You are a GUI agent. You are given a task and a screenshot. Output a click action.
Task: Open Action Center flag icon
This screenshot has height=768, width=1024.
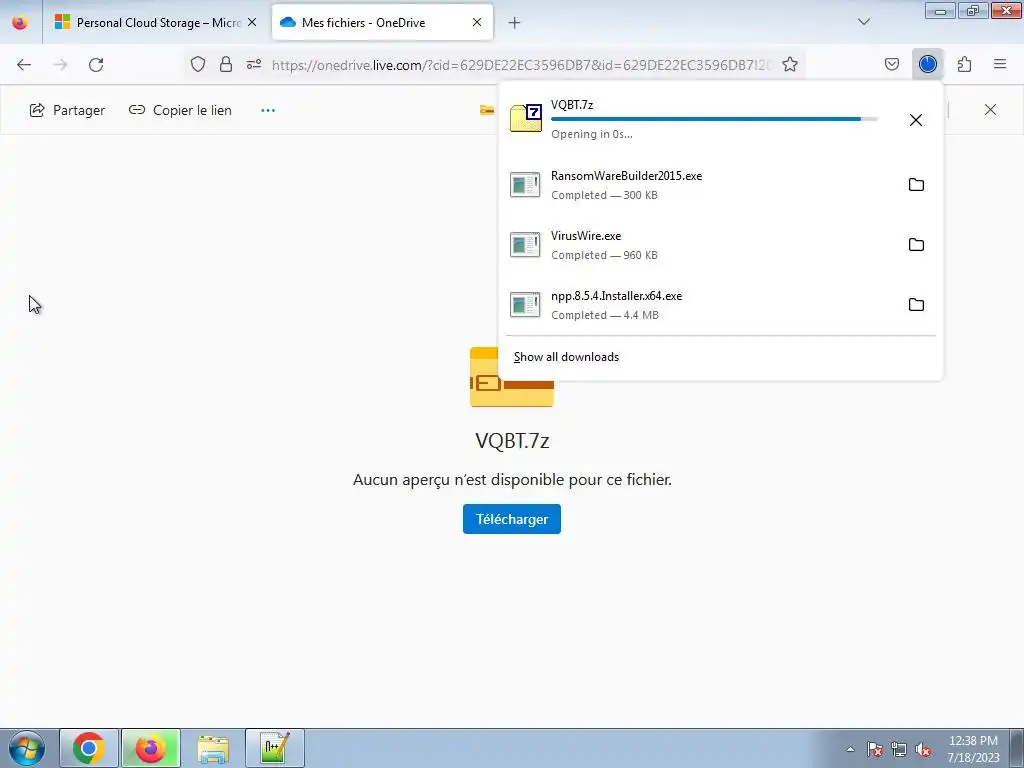pyautogui.click(x=875, y=749)
